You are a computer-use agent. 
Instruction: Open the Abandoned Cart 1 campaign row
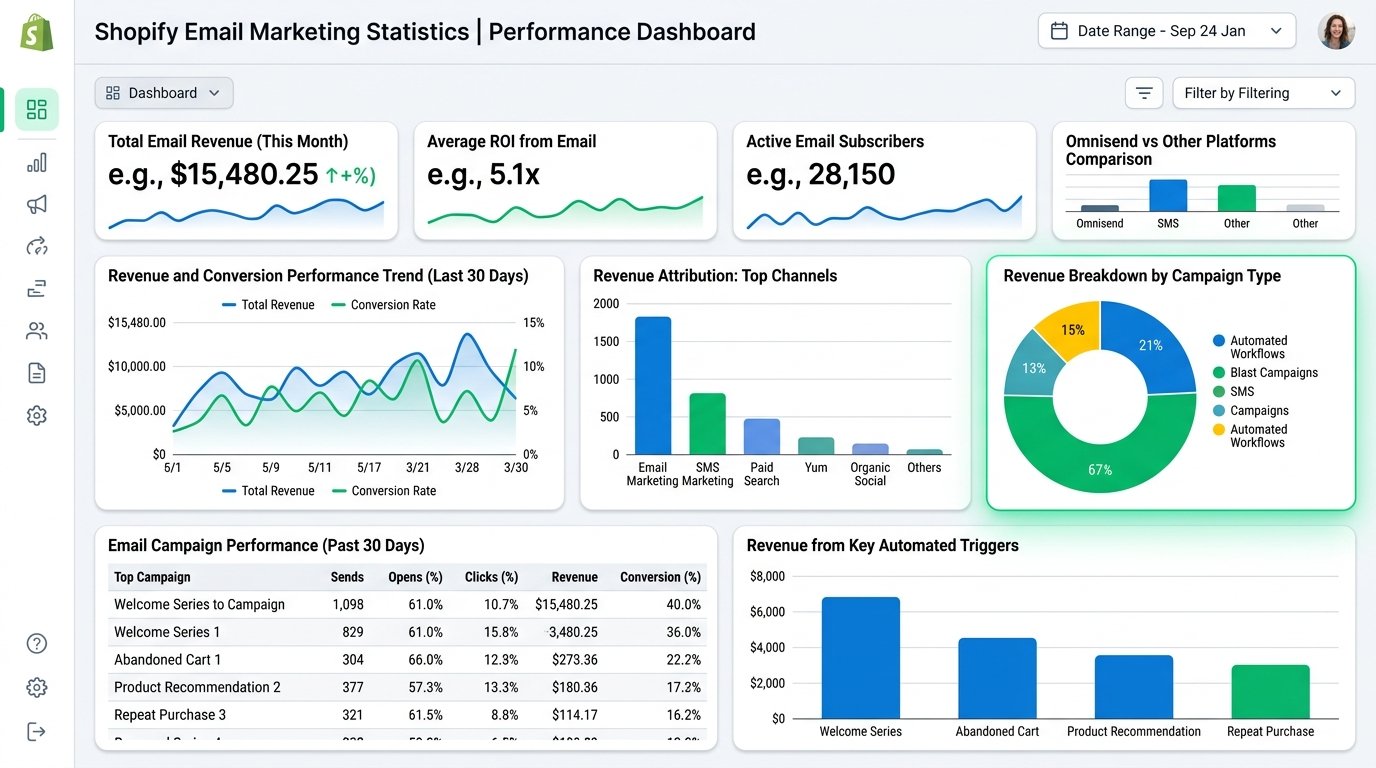click(x=407, y=659)
